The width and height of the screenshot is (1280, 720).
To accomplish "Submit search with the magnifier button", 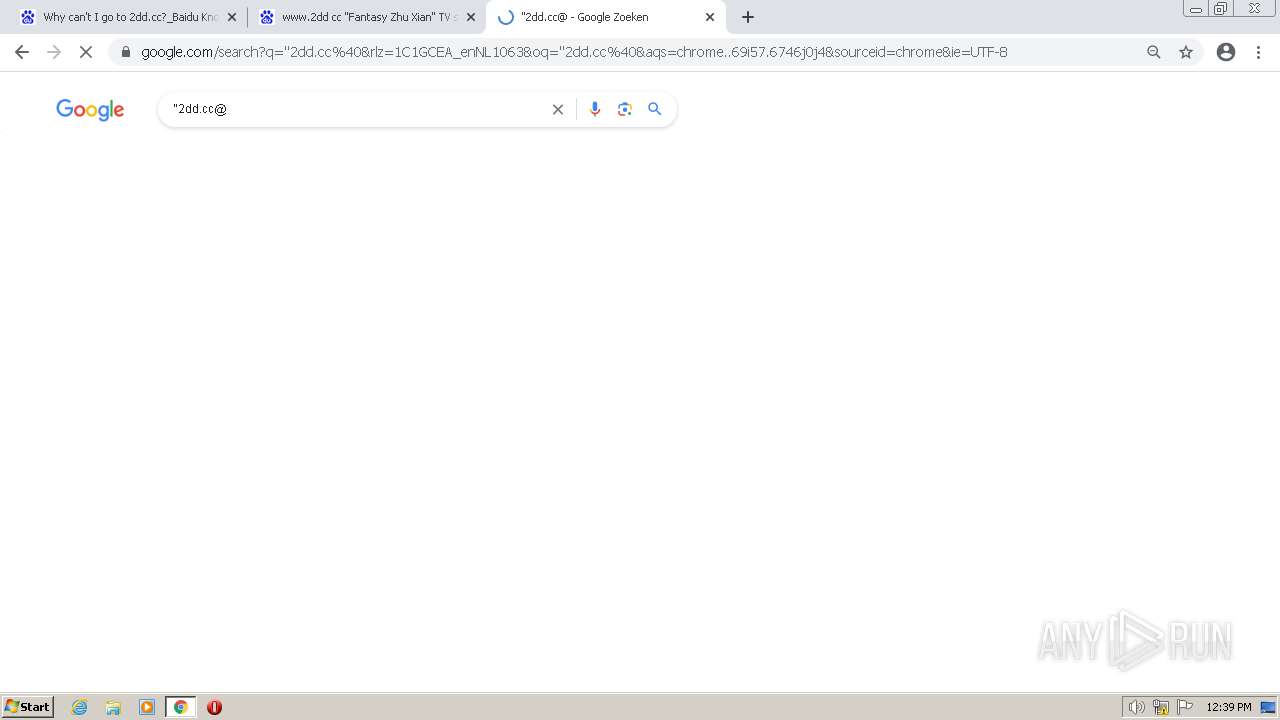I will [655, 109].
